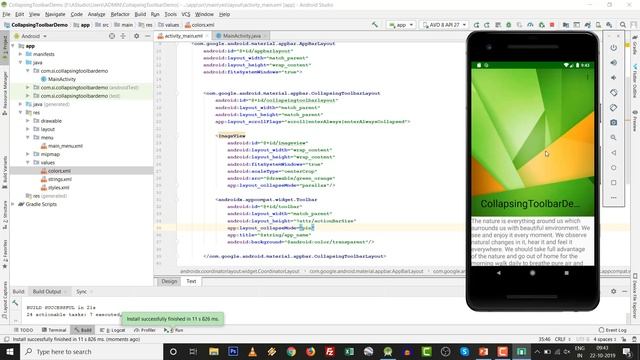Viewport: 640px width, 360px height.
Task: Click the Windows taskbar search box
Action: coord(91,351)
